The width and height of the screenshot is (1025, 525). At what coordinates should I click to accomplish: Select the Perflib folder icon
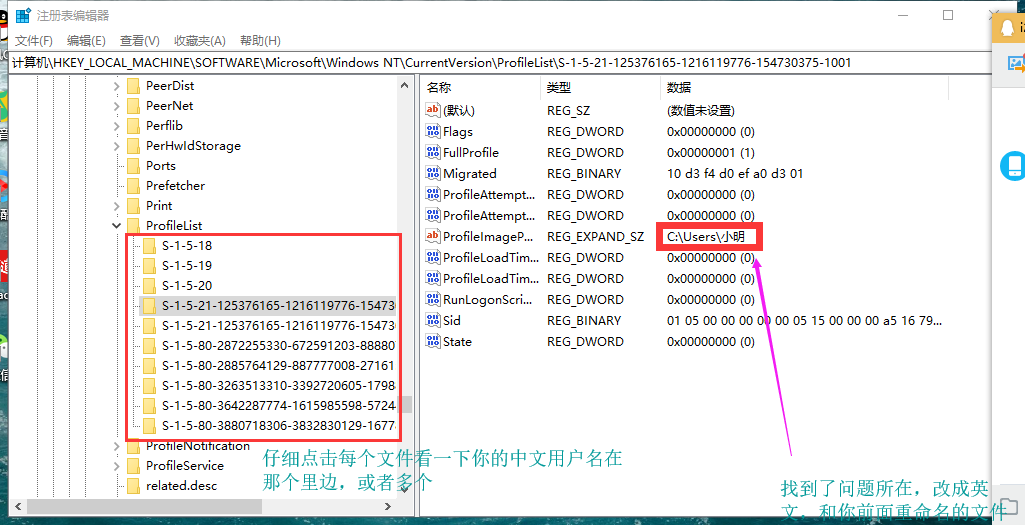[x=133, y=126]
